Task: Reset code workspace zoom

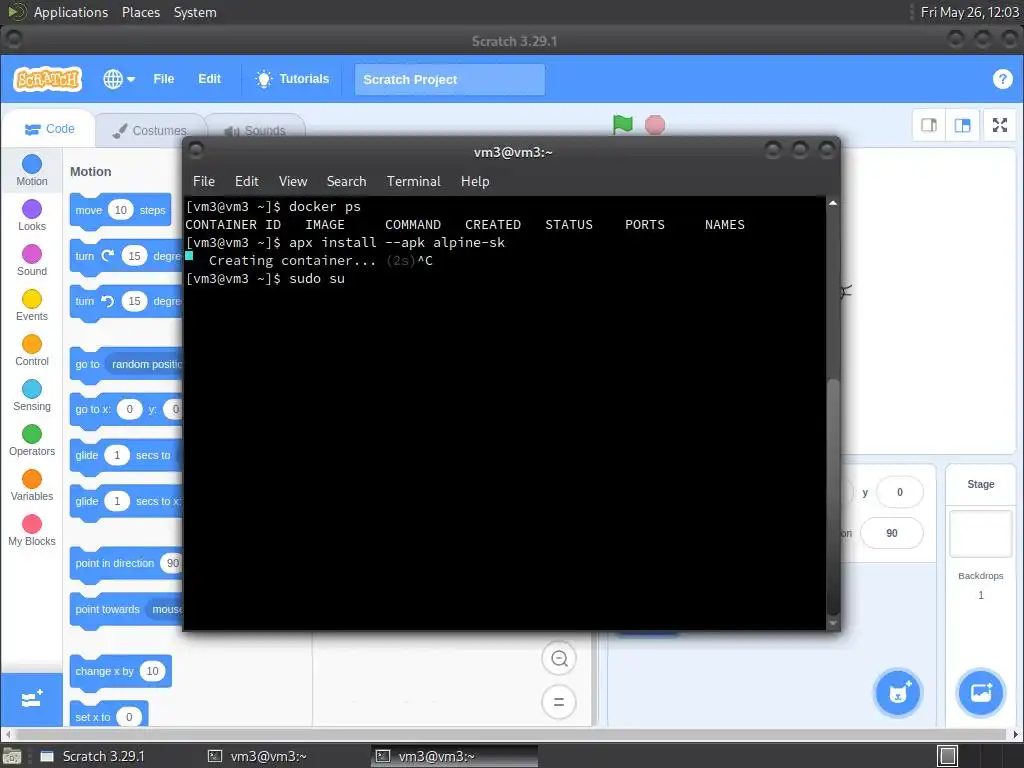Action: point(559,702)
